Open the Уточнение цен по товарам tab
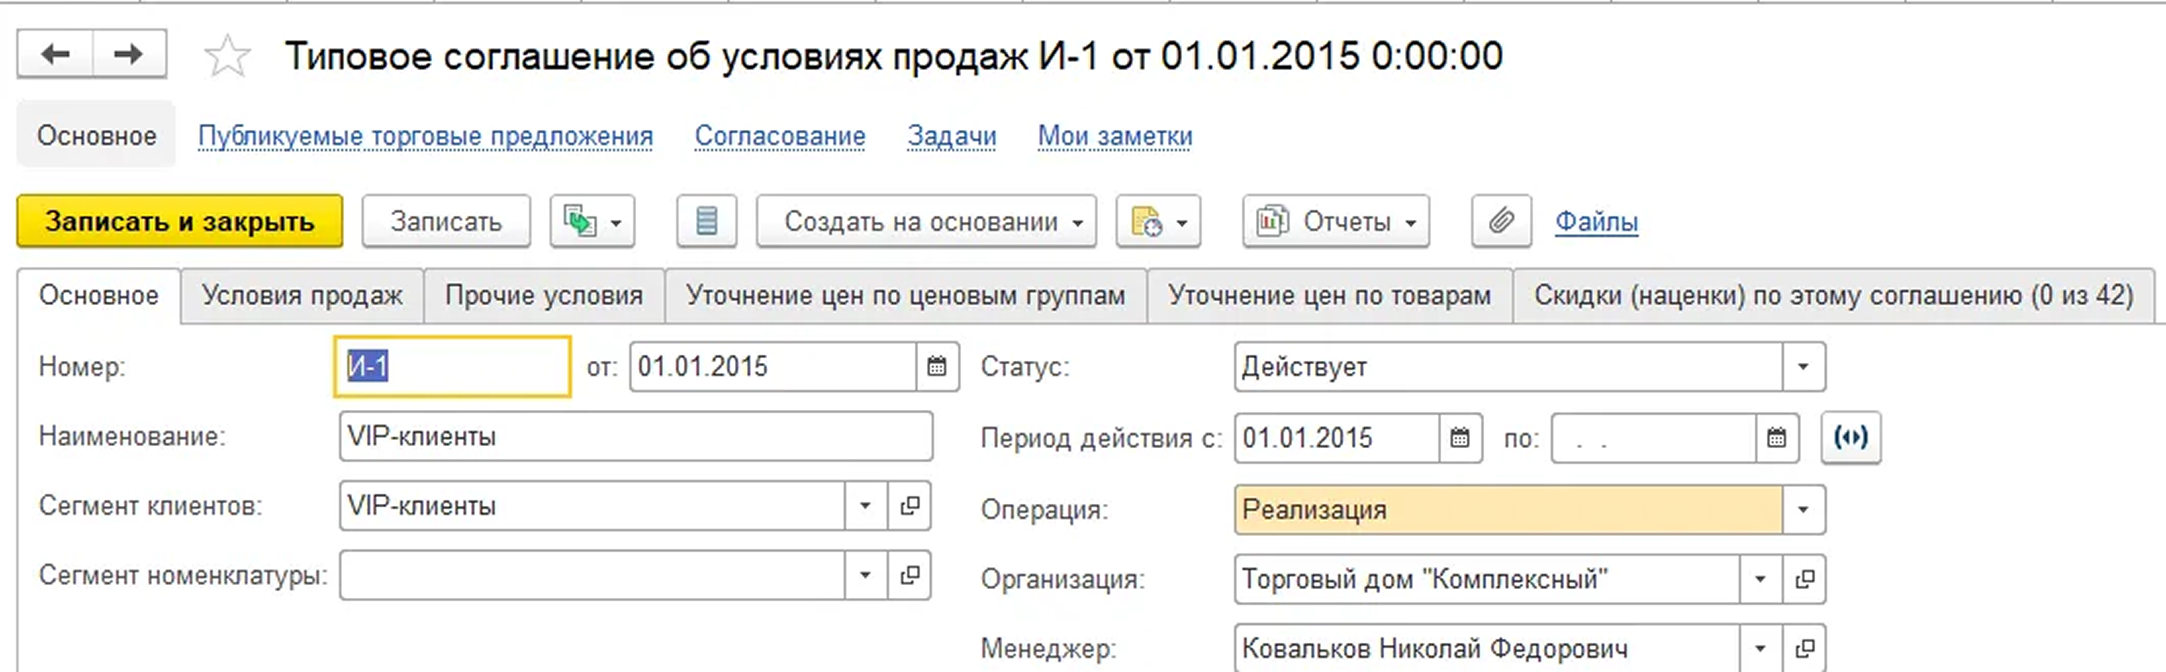 pyautogui.click(x=1329, y=296)
